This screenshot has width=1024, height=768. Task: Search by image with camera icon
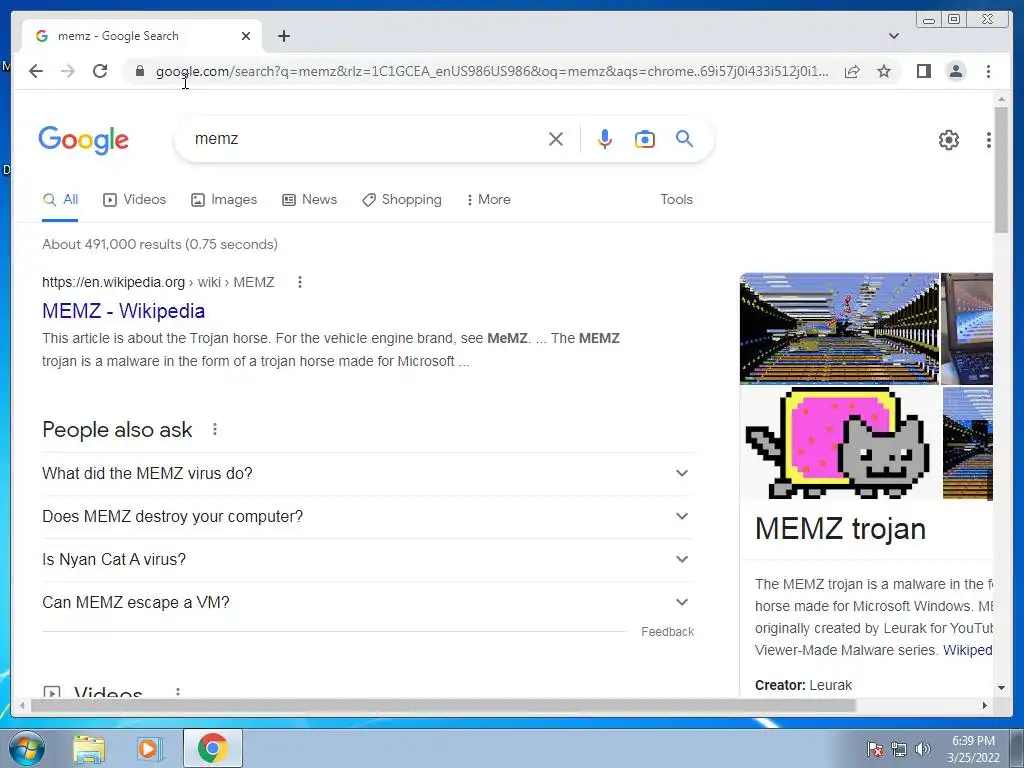click(x=645, y=139)
